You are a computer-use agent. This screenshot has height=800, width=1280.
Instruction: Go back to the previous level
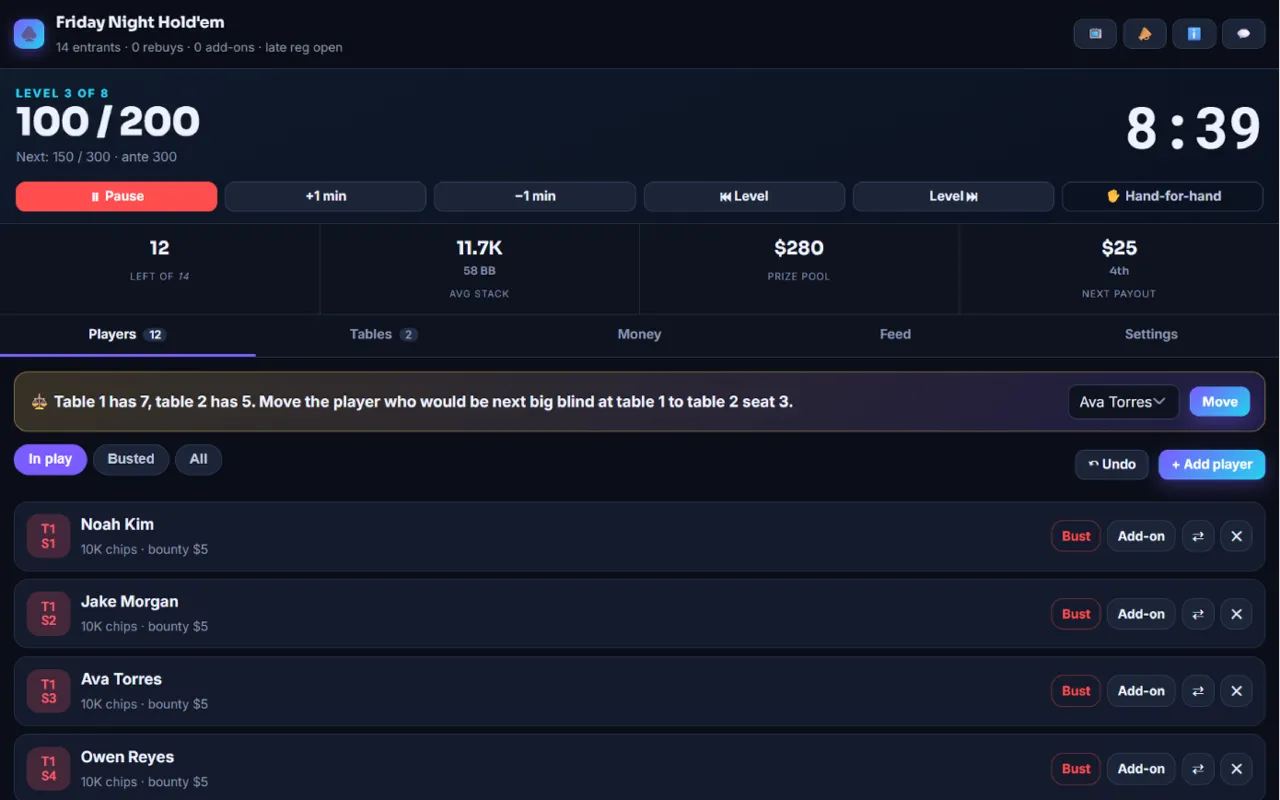click(x=744, y=196)
